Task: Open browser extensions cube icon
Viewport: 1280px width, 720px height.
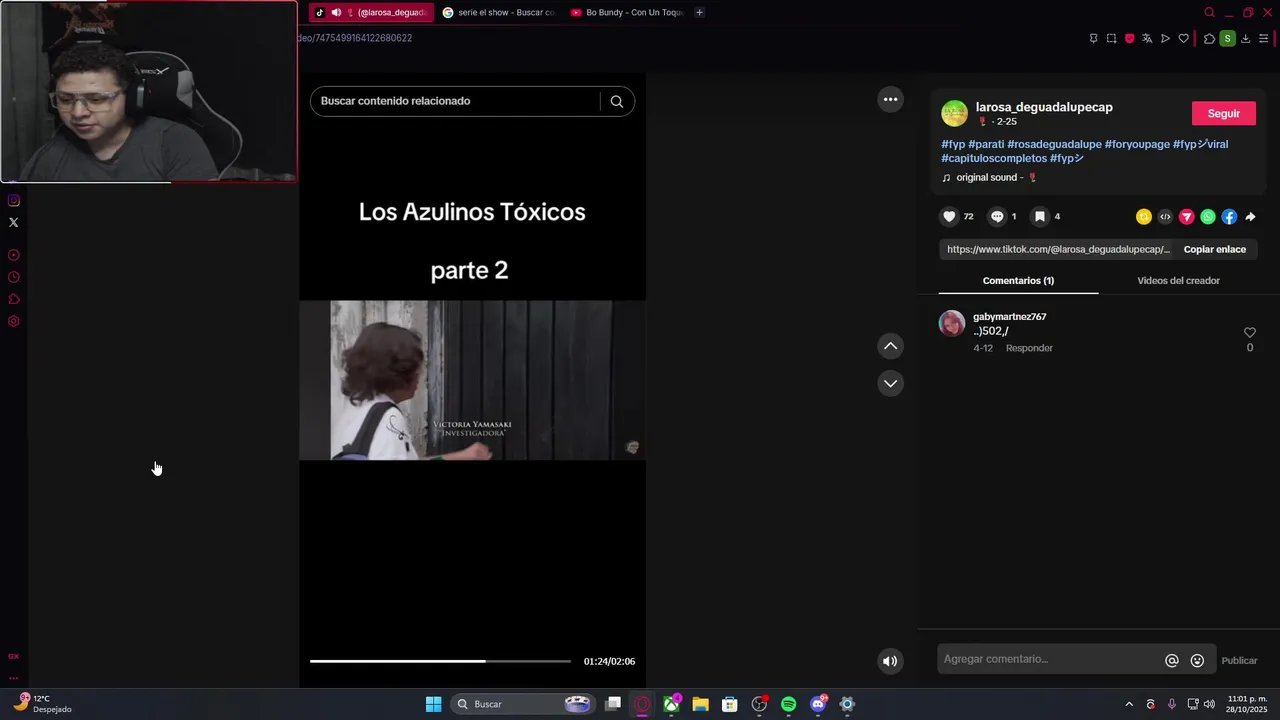Action: [x=1209, y=38]
